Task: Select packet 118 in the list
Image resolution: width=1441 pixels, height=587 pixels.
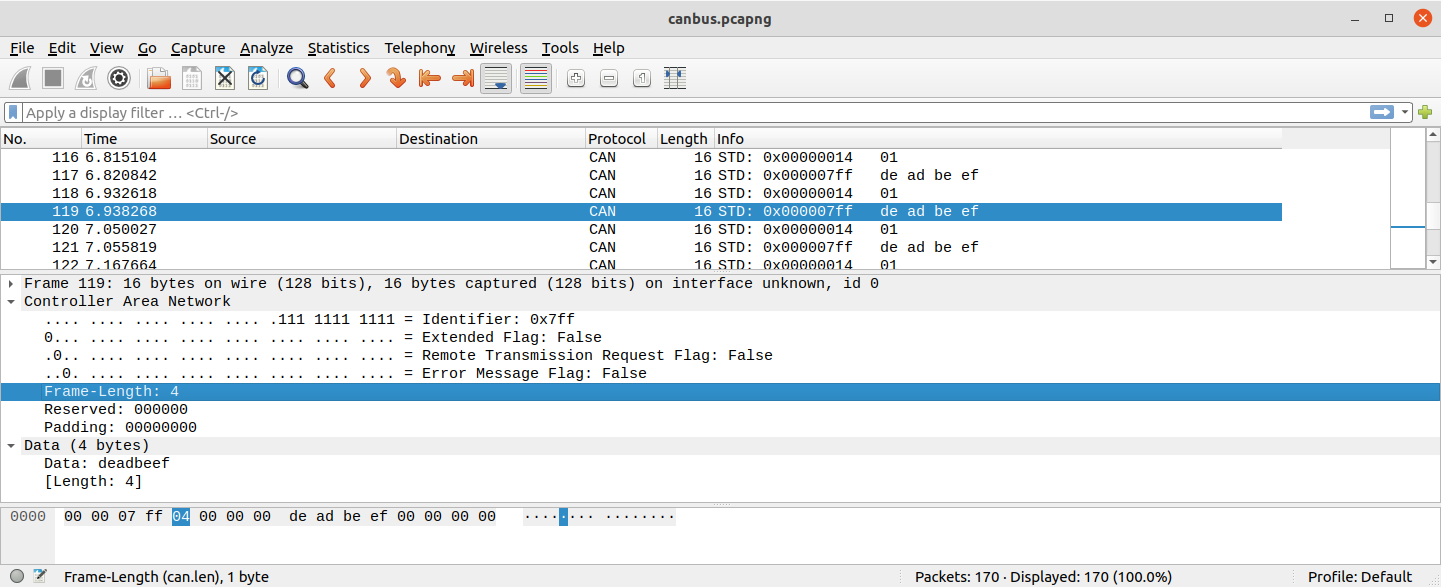Action: click(641, 193)
